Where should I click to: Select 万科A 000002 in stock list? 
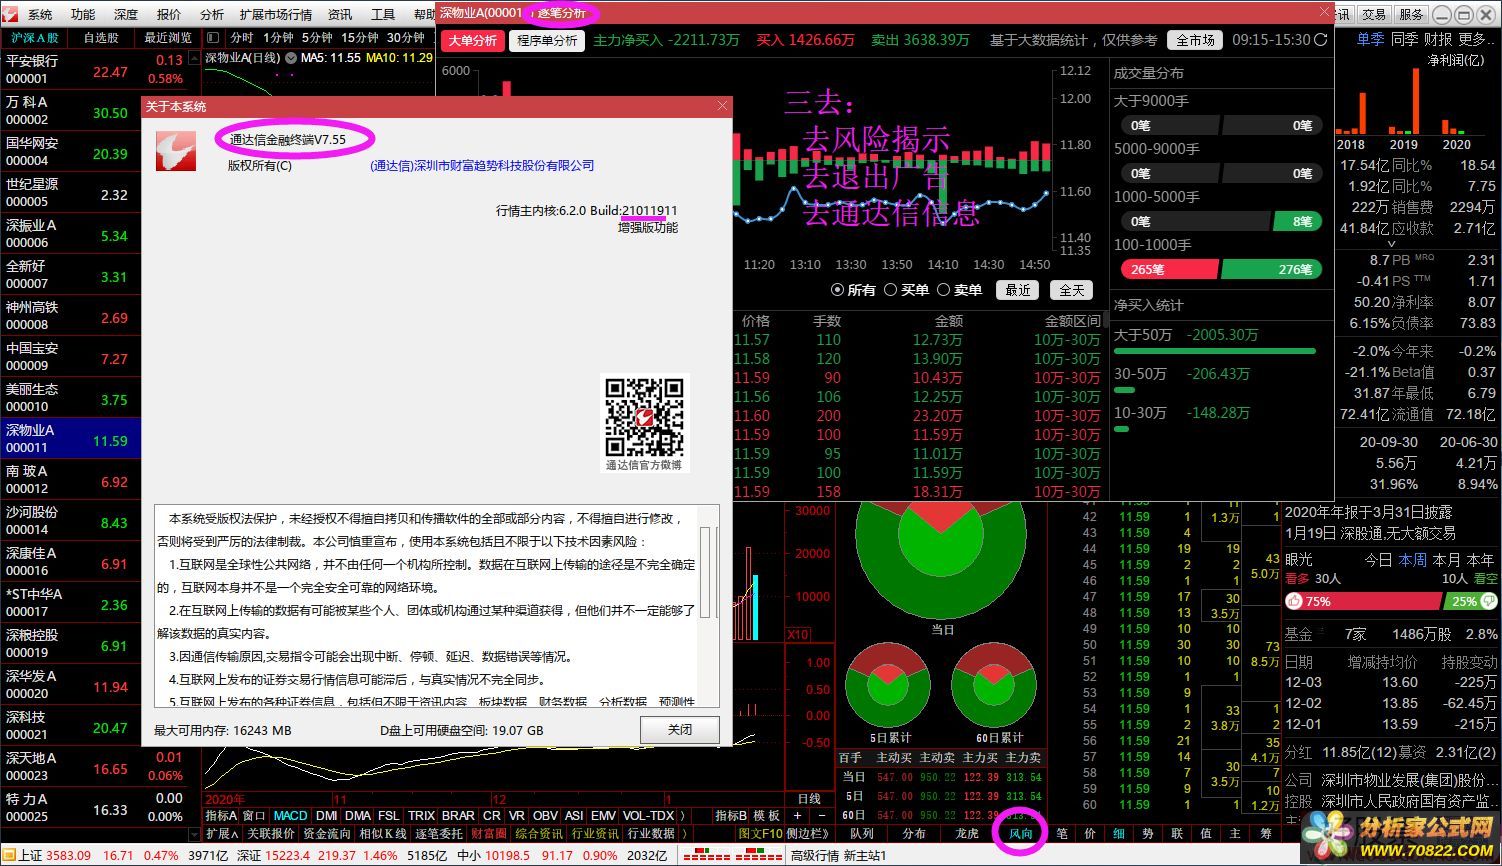(x=70, y=110)
